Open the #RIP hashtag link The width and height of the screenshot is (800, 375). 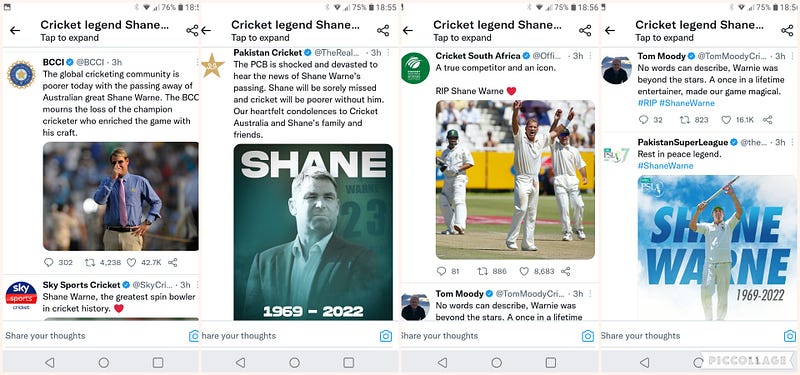[x=647, y=103]
